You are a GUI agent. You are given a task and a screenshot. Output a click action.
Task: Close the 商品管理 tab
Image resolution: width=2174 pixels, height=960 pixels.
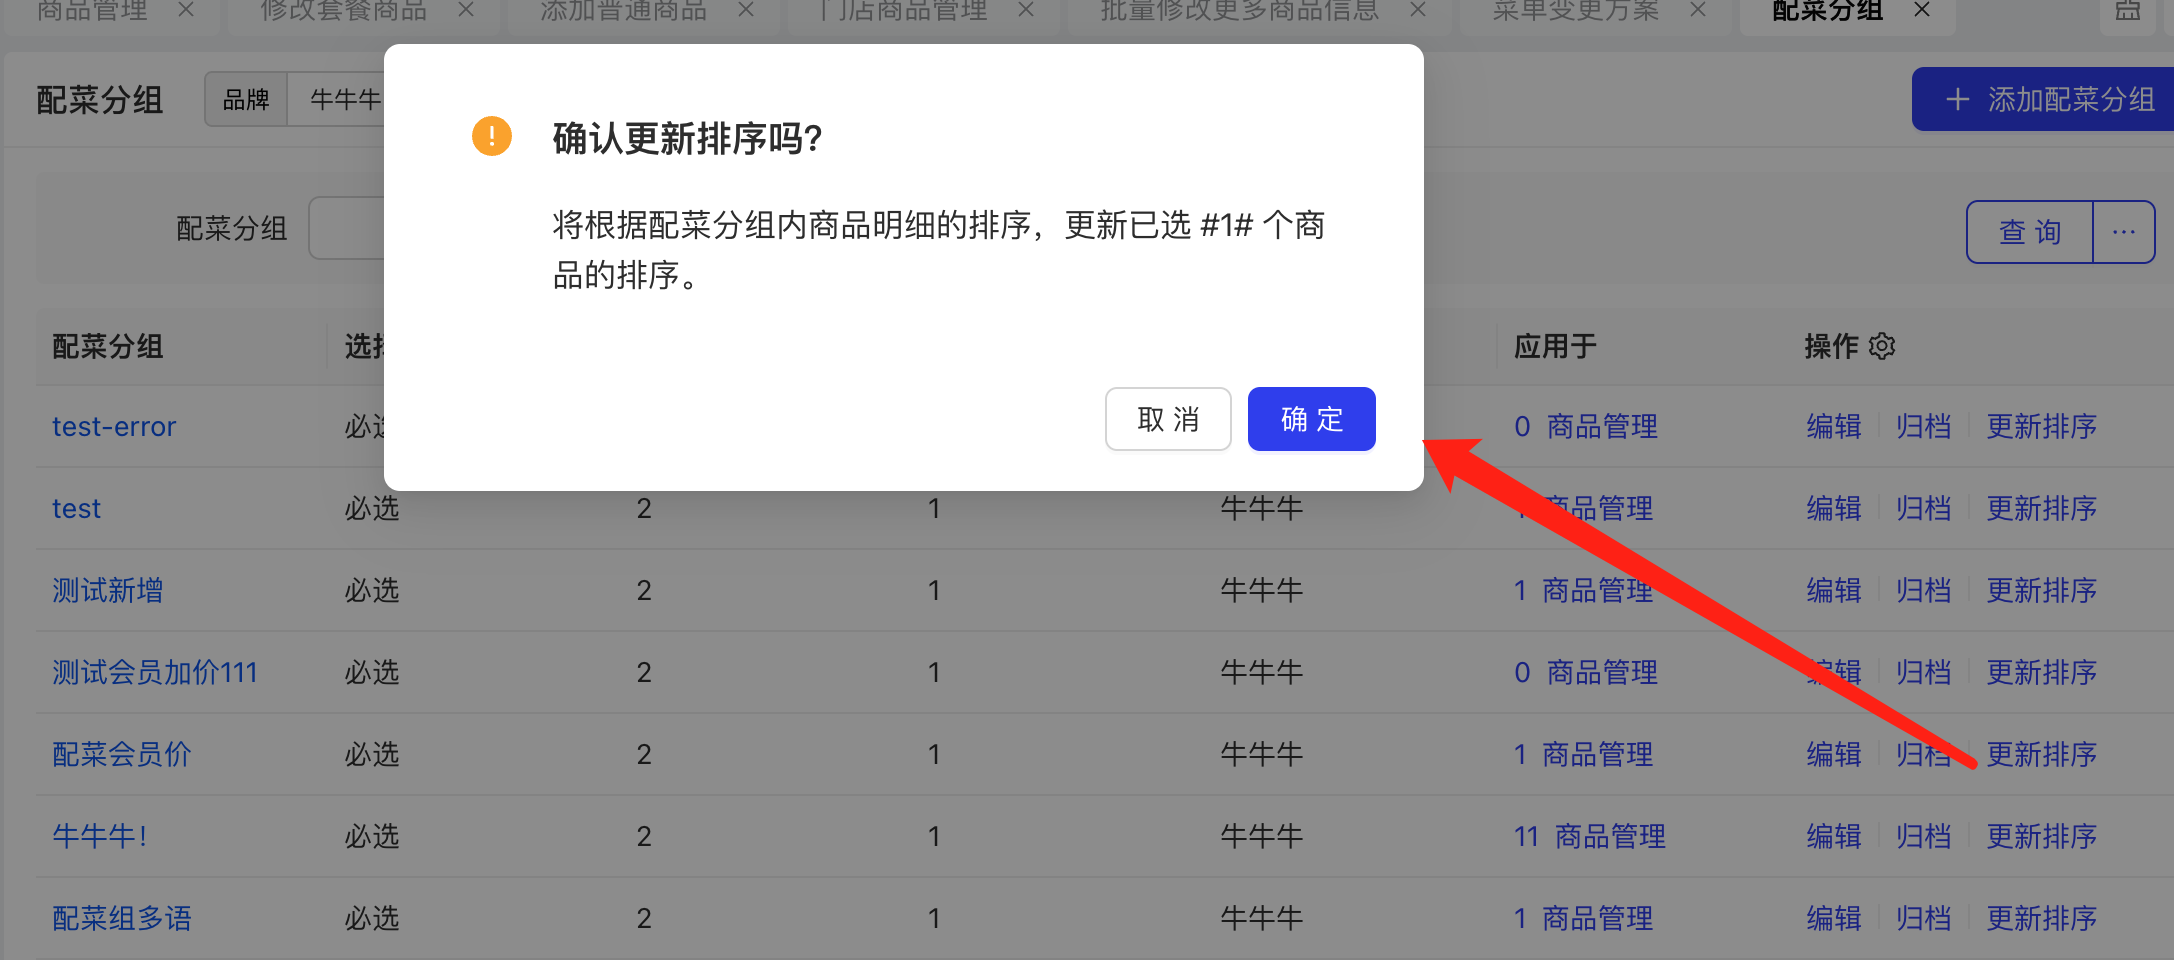185,10
